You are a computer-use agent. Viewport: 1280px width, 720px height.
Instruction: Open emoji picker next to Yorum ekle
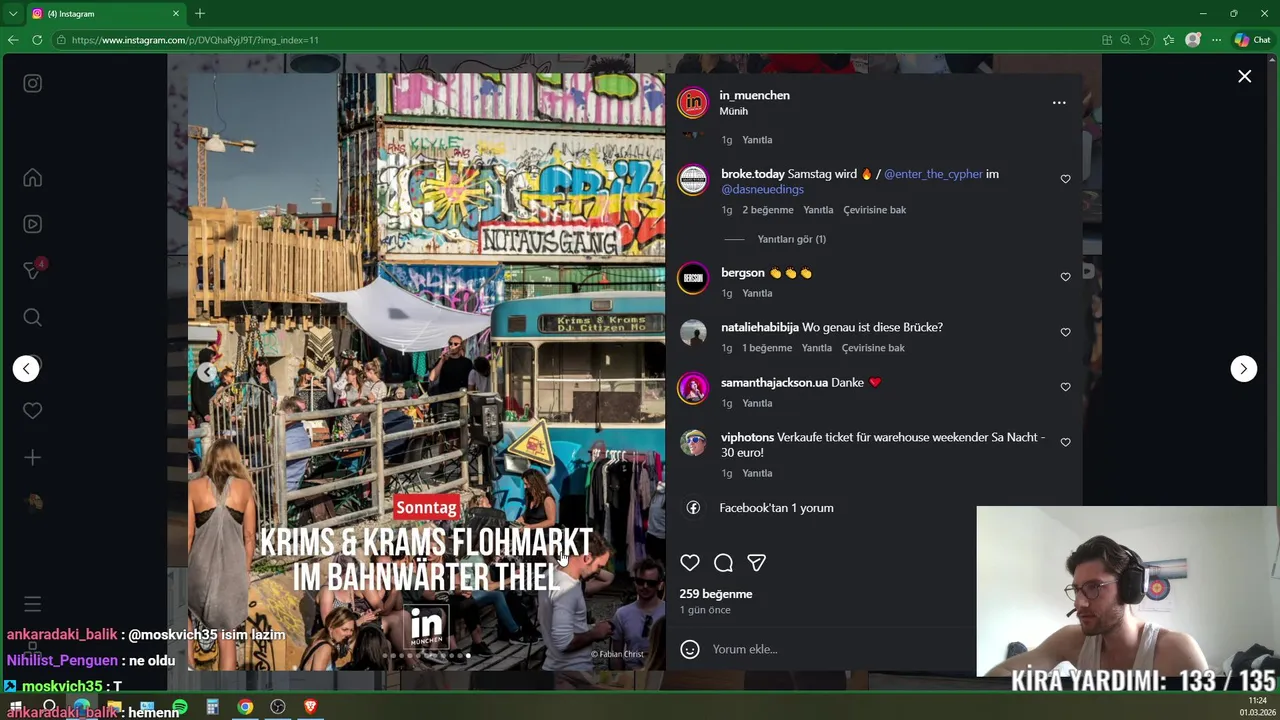coord(690,649)
